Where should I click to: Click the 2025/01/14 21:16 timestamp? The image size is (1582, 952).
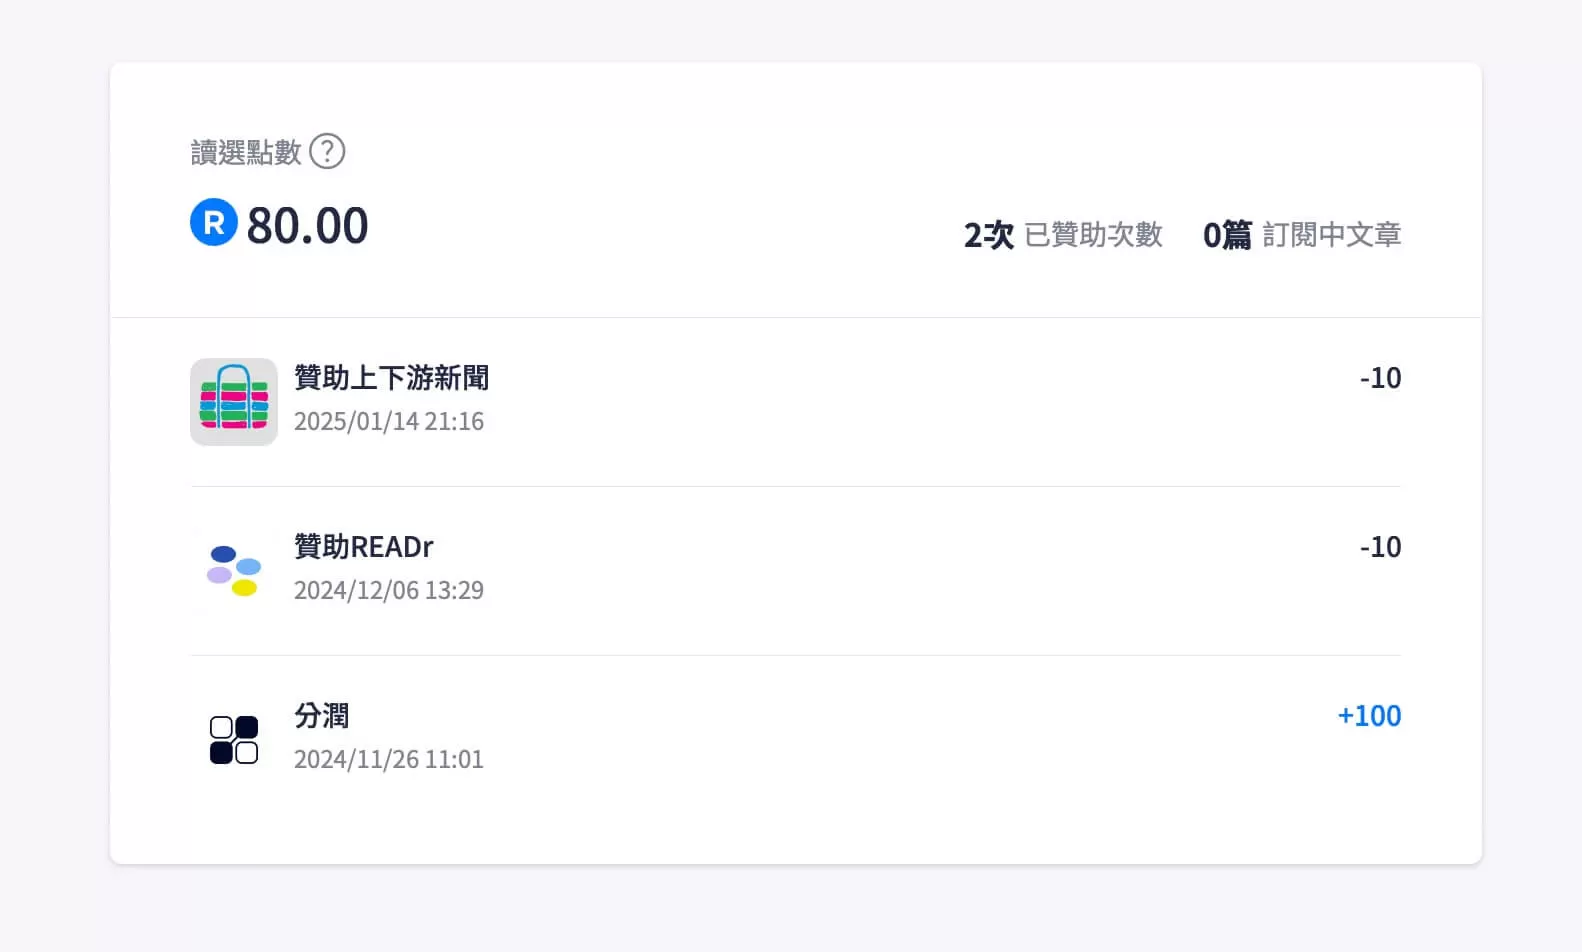(x=389, y=422)
